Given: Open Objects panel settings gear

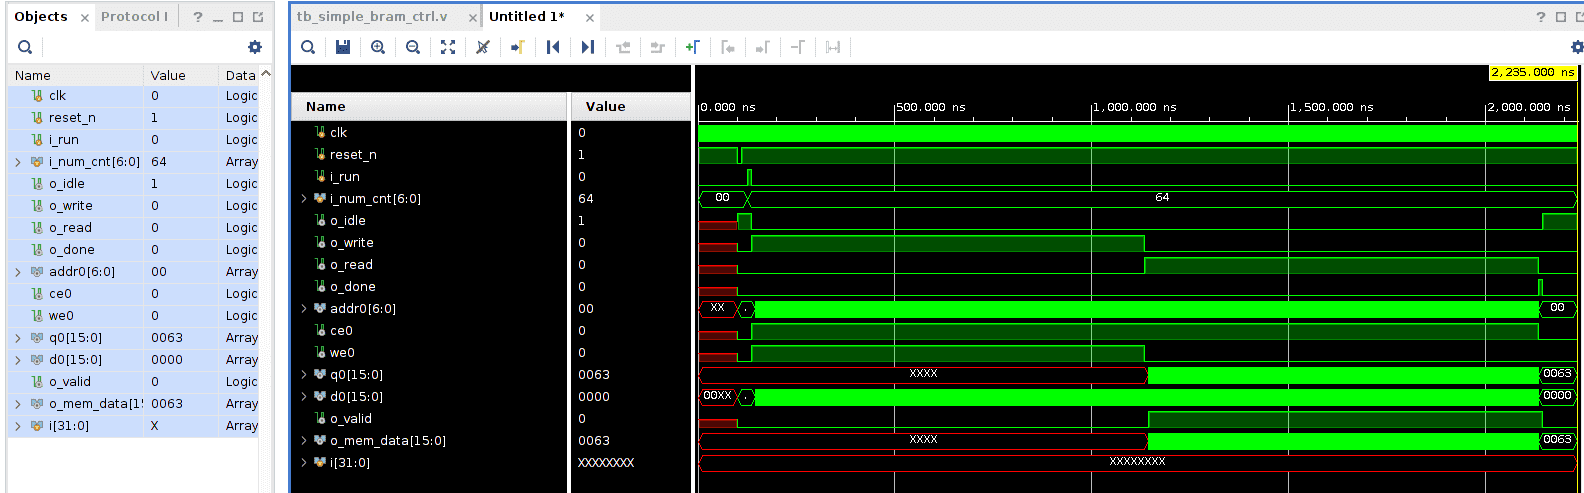Looking at the screenshot, I should (255, 47).
